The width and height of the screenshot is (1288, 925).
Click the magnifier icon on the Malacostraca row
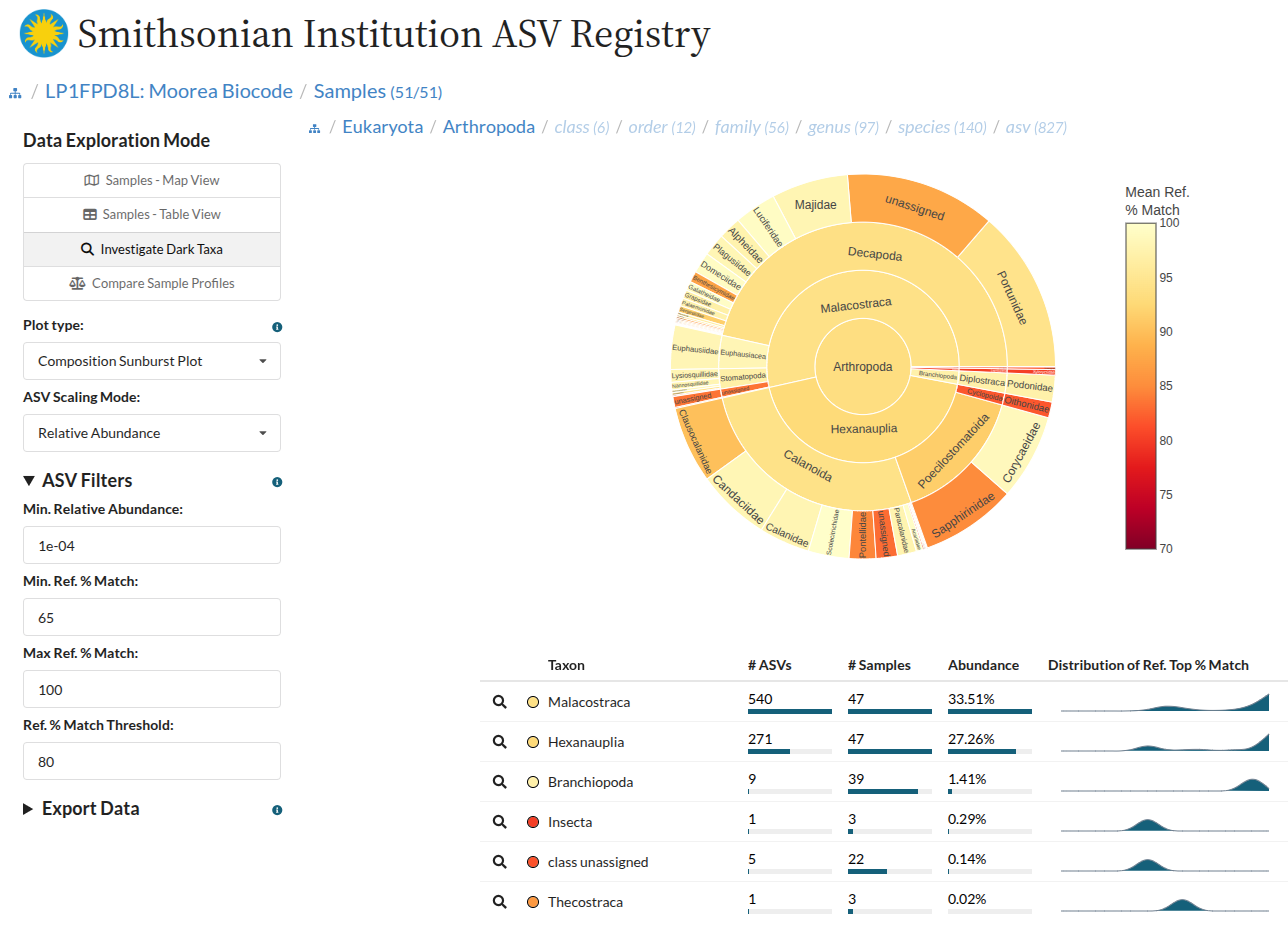click(x=500, y=702)
